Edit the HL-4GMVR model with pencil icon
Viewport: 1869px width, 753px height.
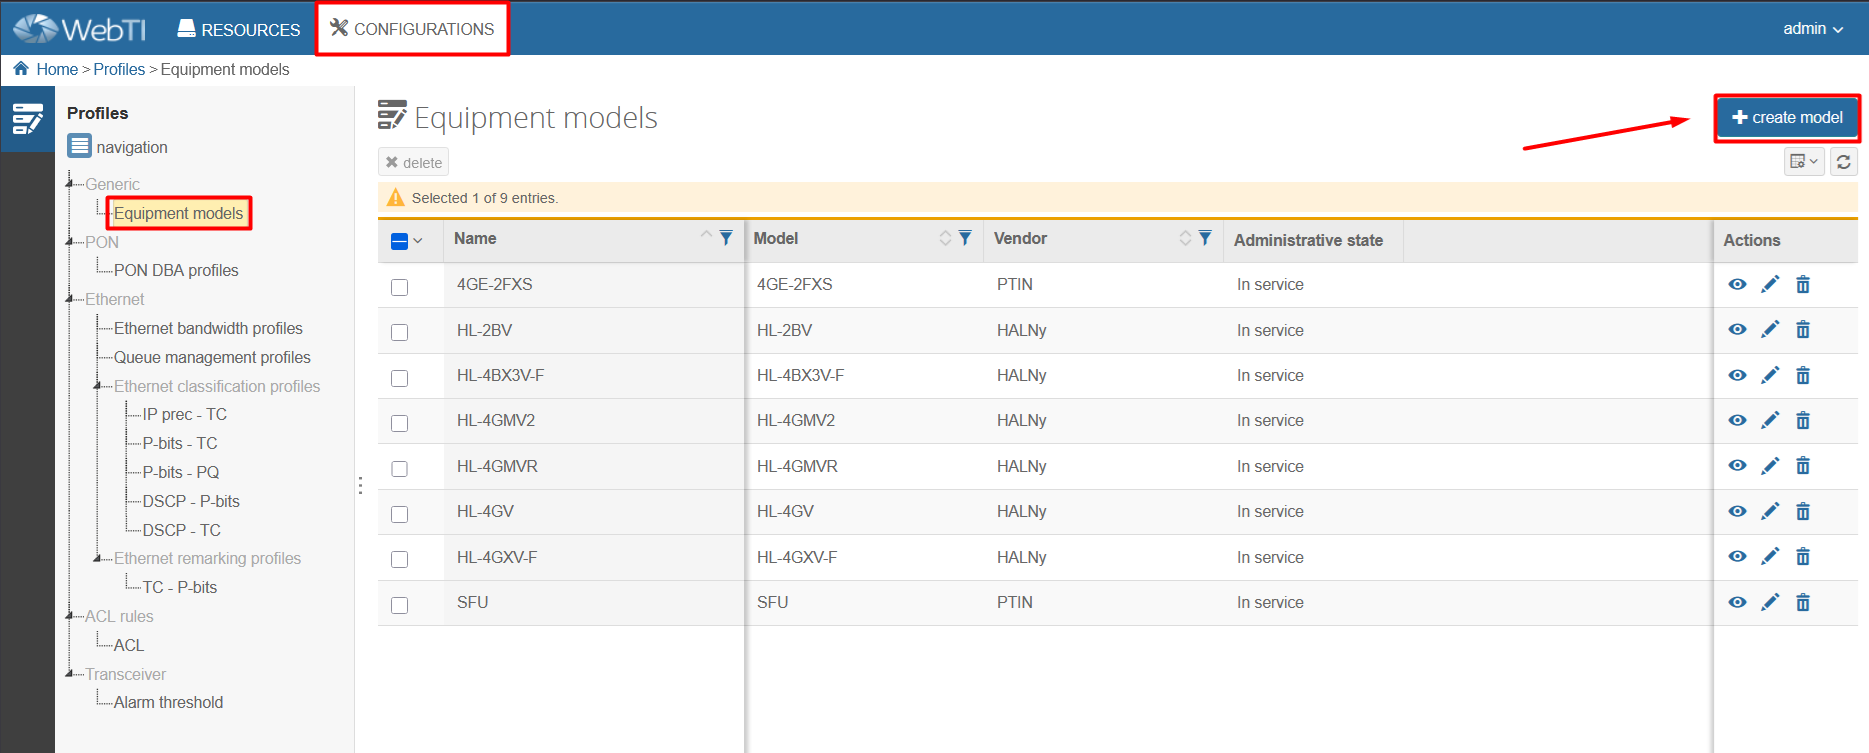tap(1770, 466)
